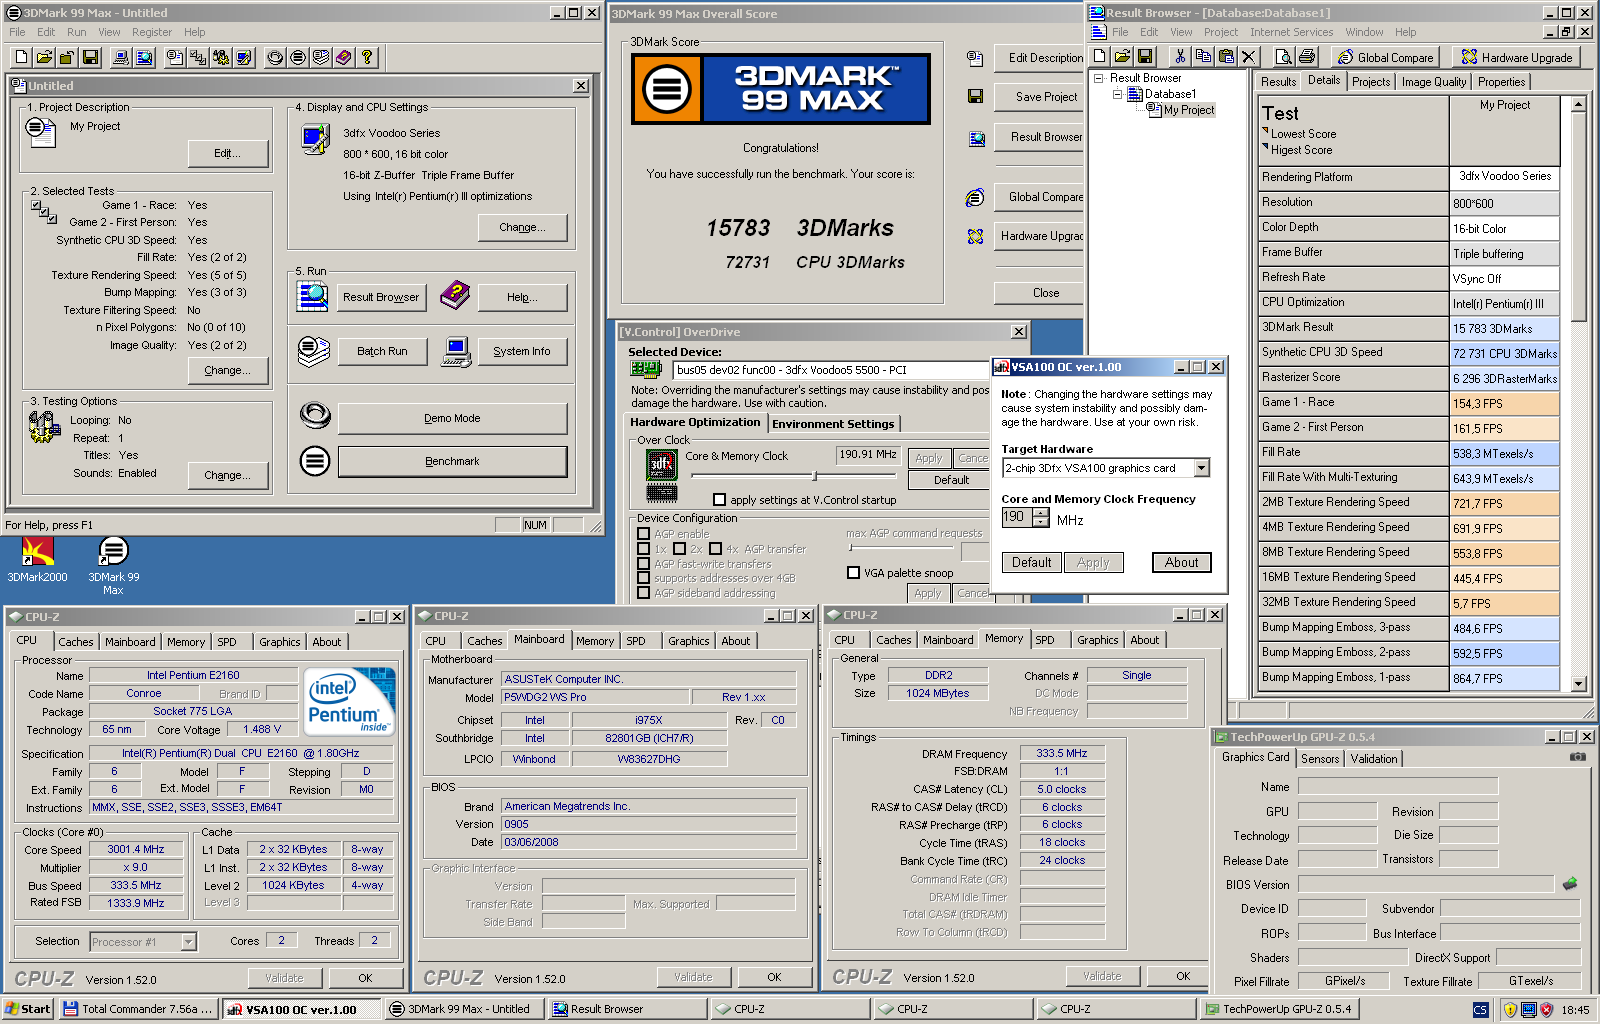1600x1024 pixels.
Task: Click Cut scissors icon in Result Browser toolbar
Action: (x=1180, y=56)
